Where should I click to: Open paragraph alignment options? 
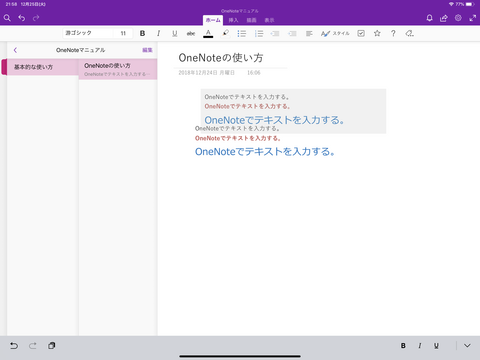click(309, 33)
